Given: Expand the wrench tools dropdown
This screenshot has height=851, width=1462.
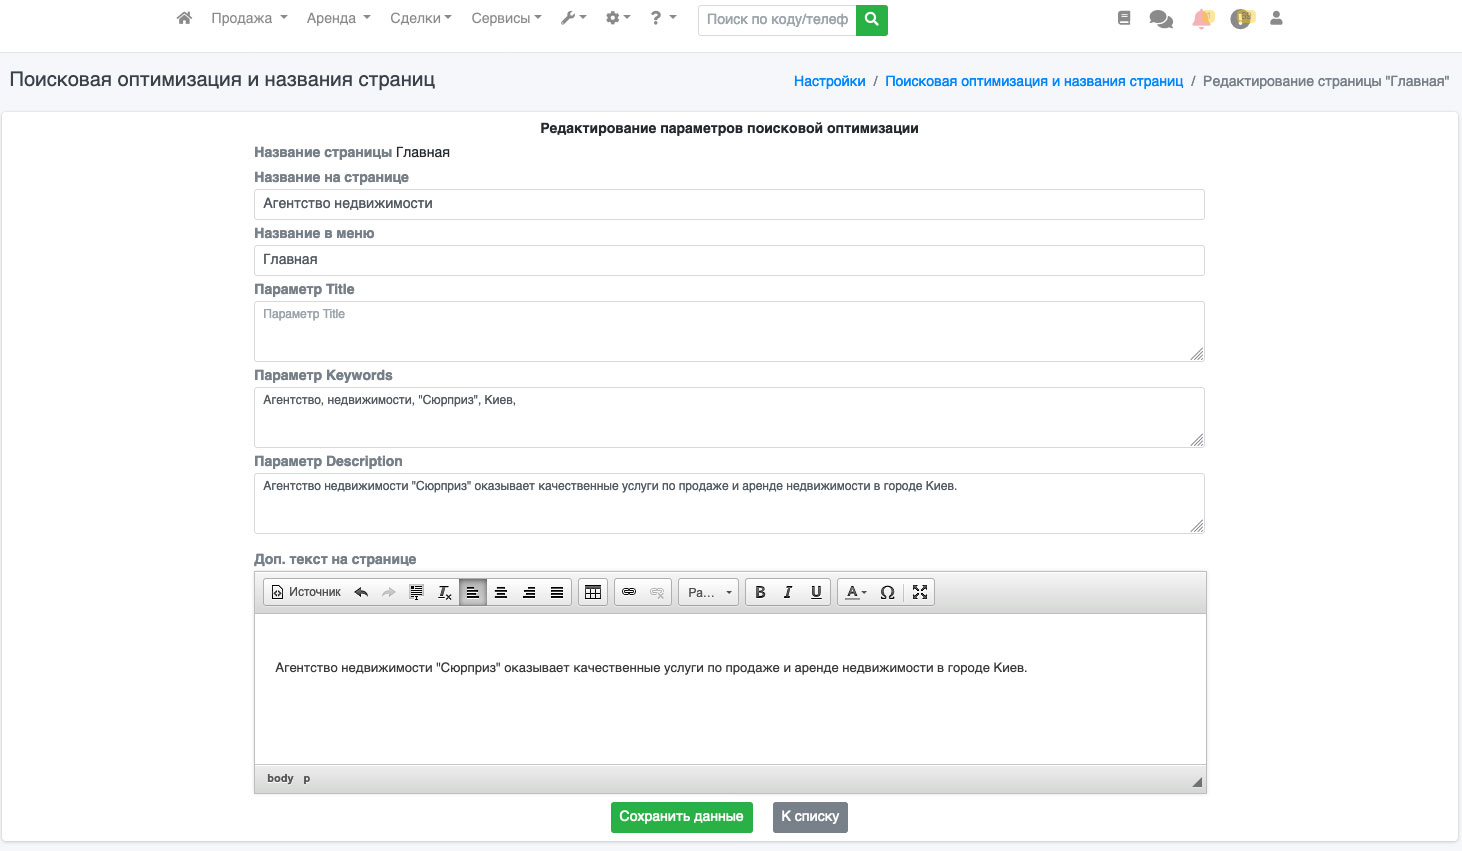Looking at the screenshot, I should tap(573, 18).
